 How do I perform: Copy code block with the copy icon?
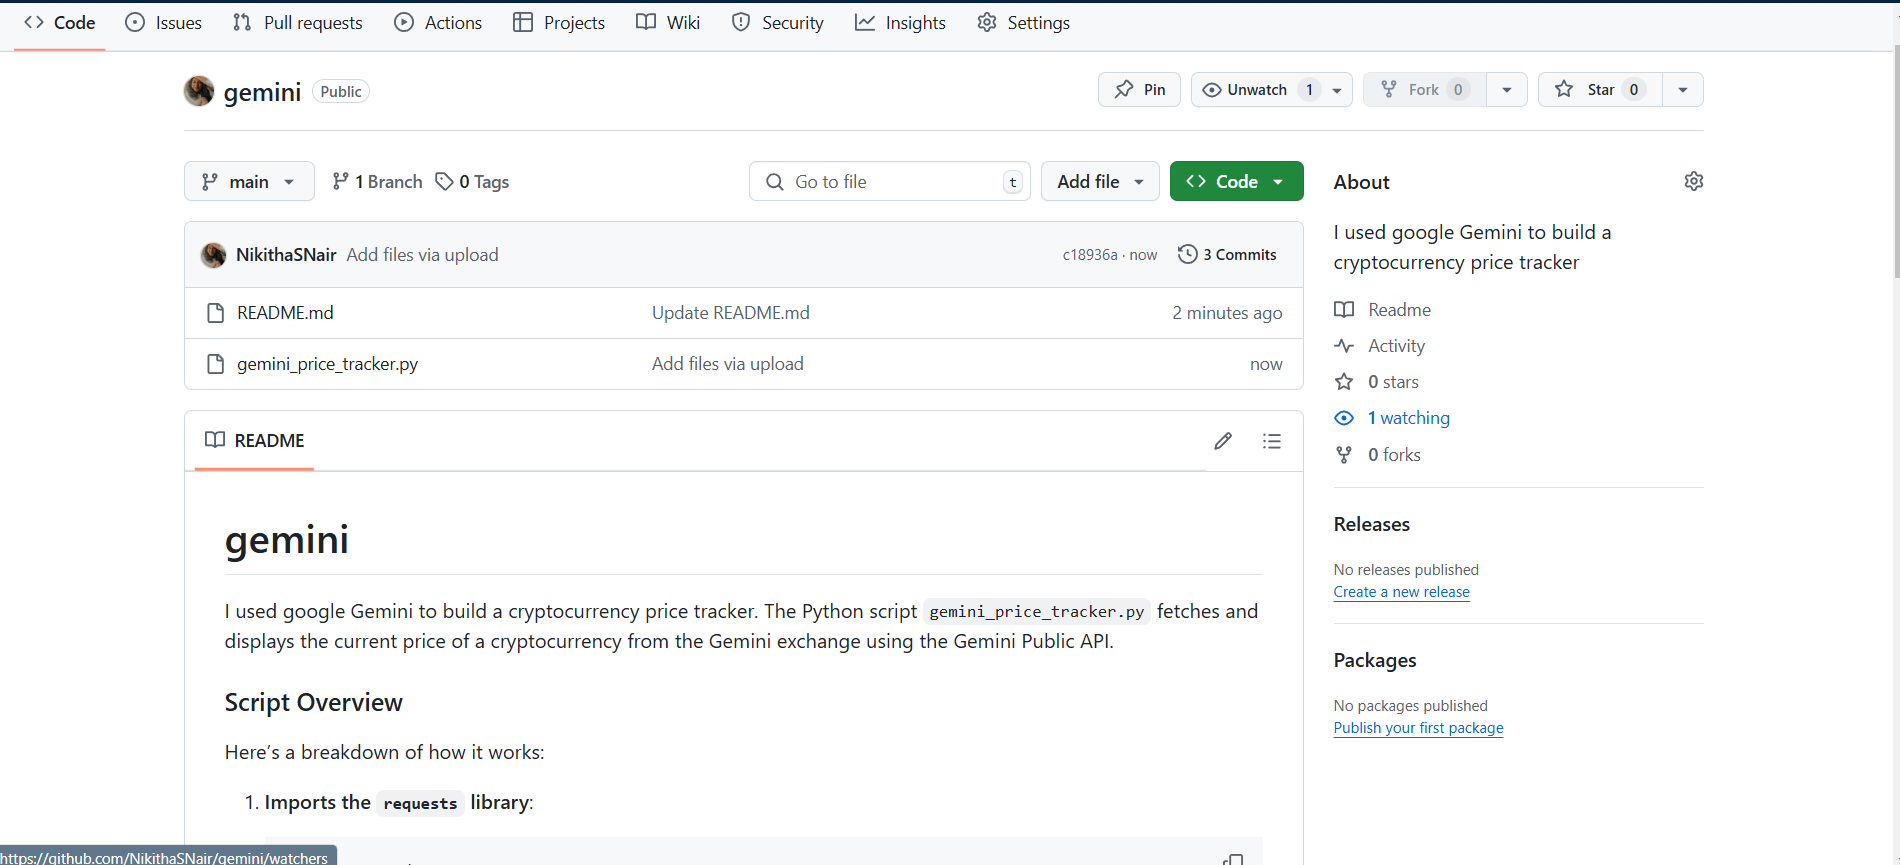pyautogui.click(x=1234, y=859)
